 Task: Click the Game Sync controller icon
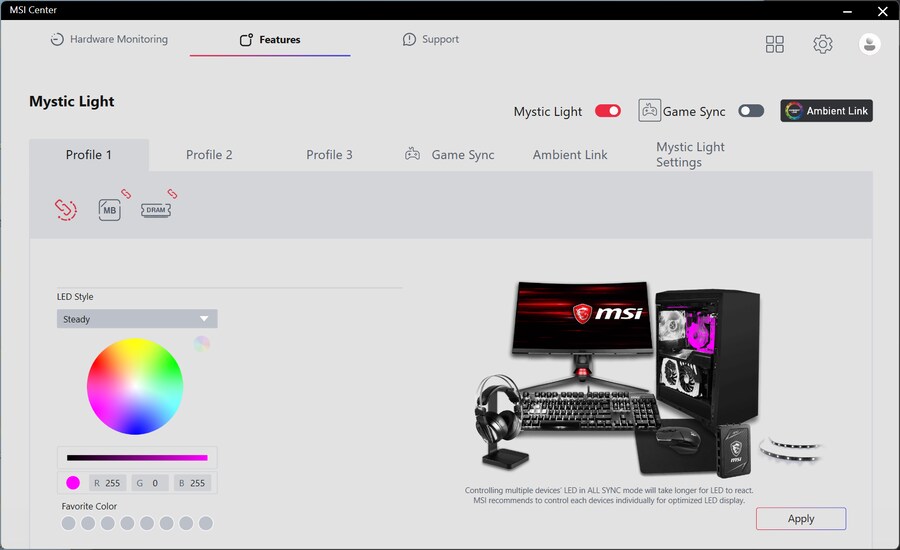[650, 111]
